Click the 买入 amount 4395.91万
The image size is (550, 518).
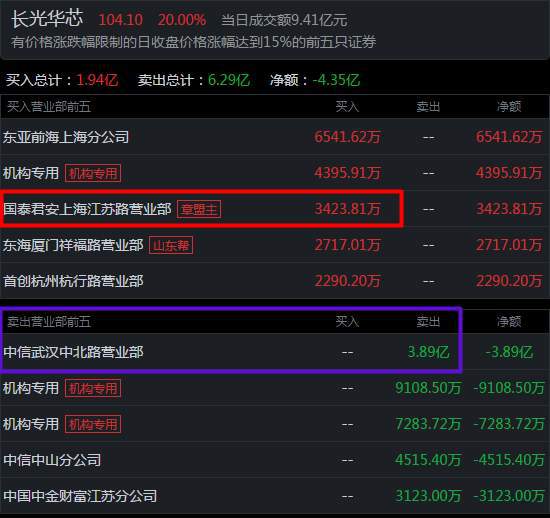347,173
